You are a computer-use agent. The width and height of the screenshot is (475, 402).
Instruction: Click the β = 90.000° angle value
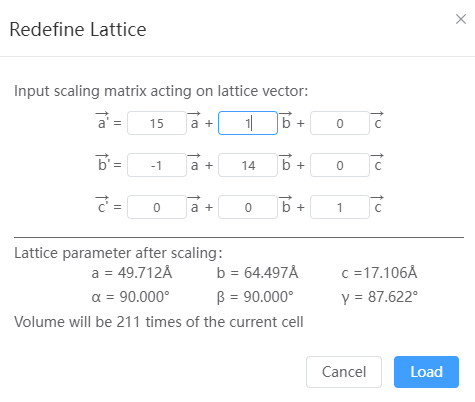(x=255, y=297)
